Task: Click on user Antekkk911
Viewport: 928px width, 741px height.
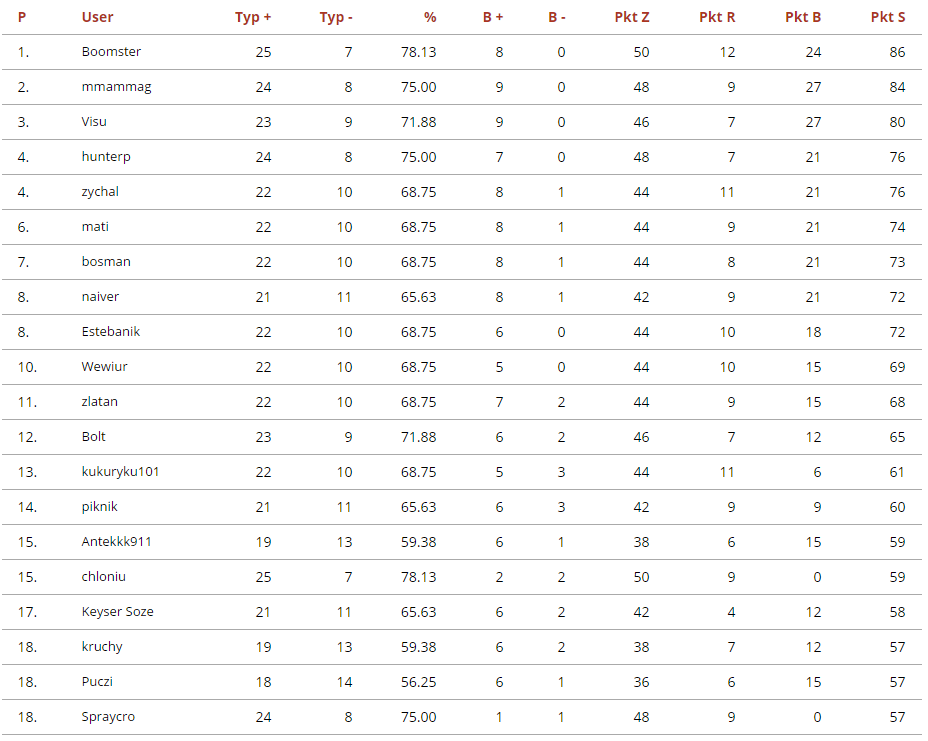Action: tap(116, 542)
